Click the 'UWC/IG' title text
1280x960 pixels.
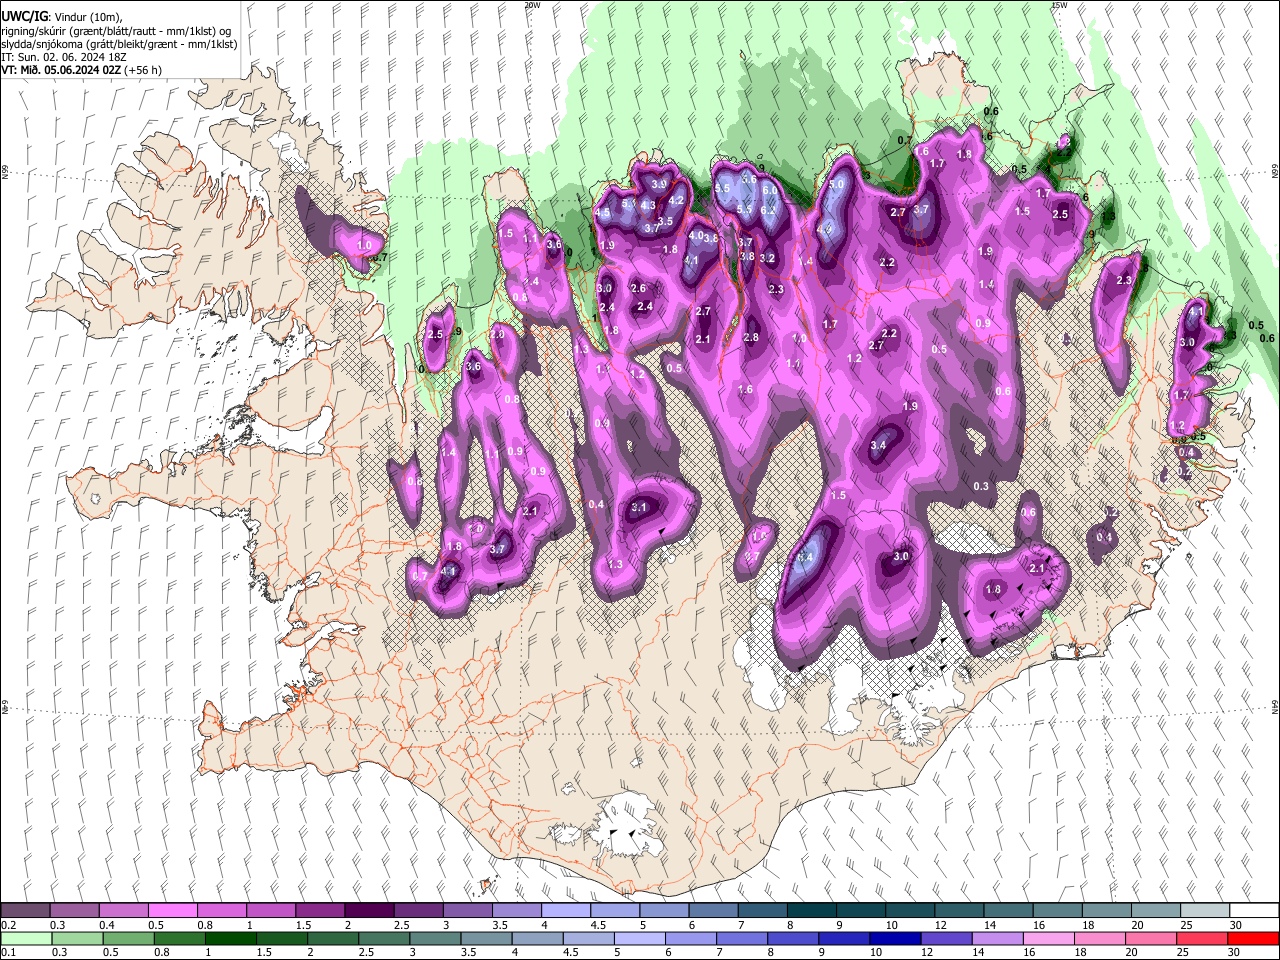pyautogui.click(x=24, y=16)
